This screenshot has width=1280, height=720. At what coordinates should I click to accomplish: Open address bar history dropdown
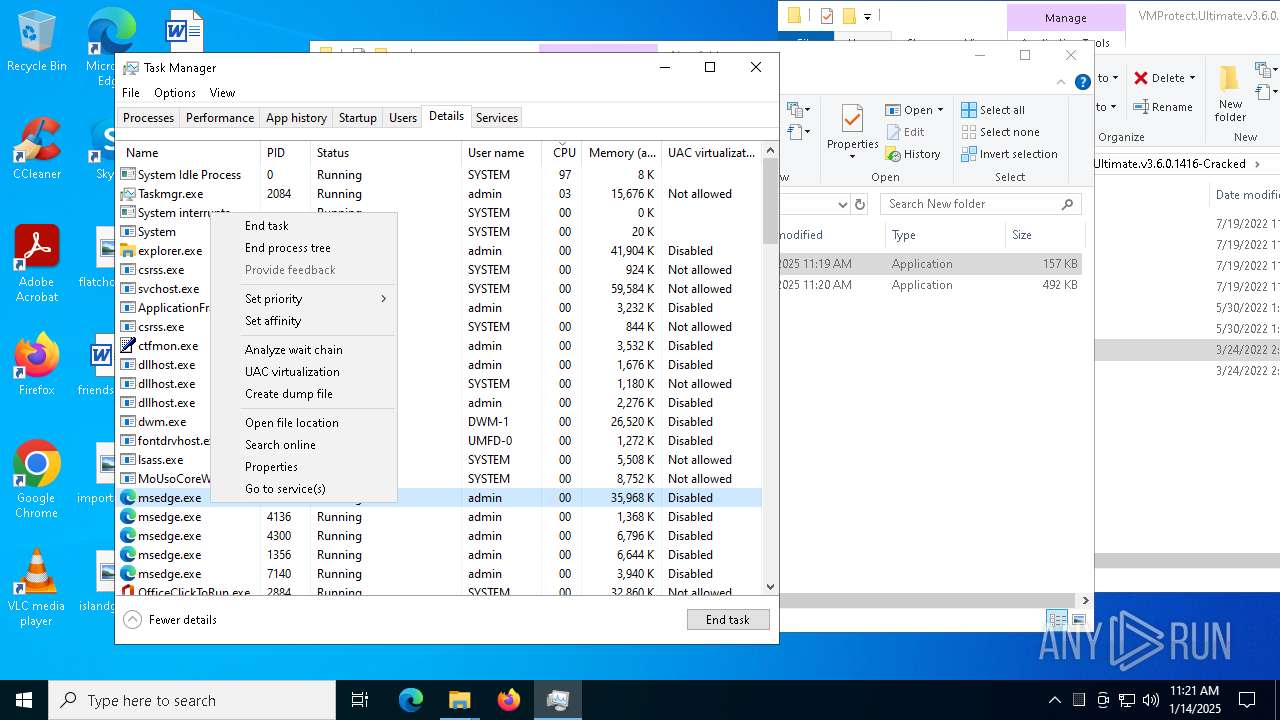[842, 204]
